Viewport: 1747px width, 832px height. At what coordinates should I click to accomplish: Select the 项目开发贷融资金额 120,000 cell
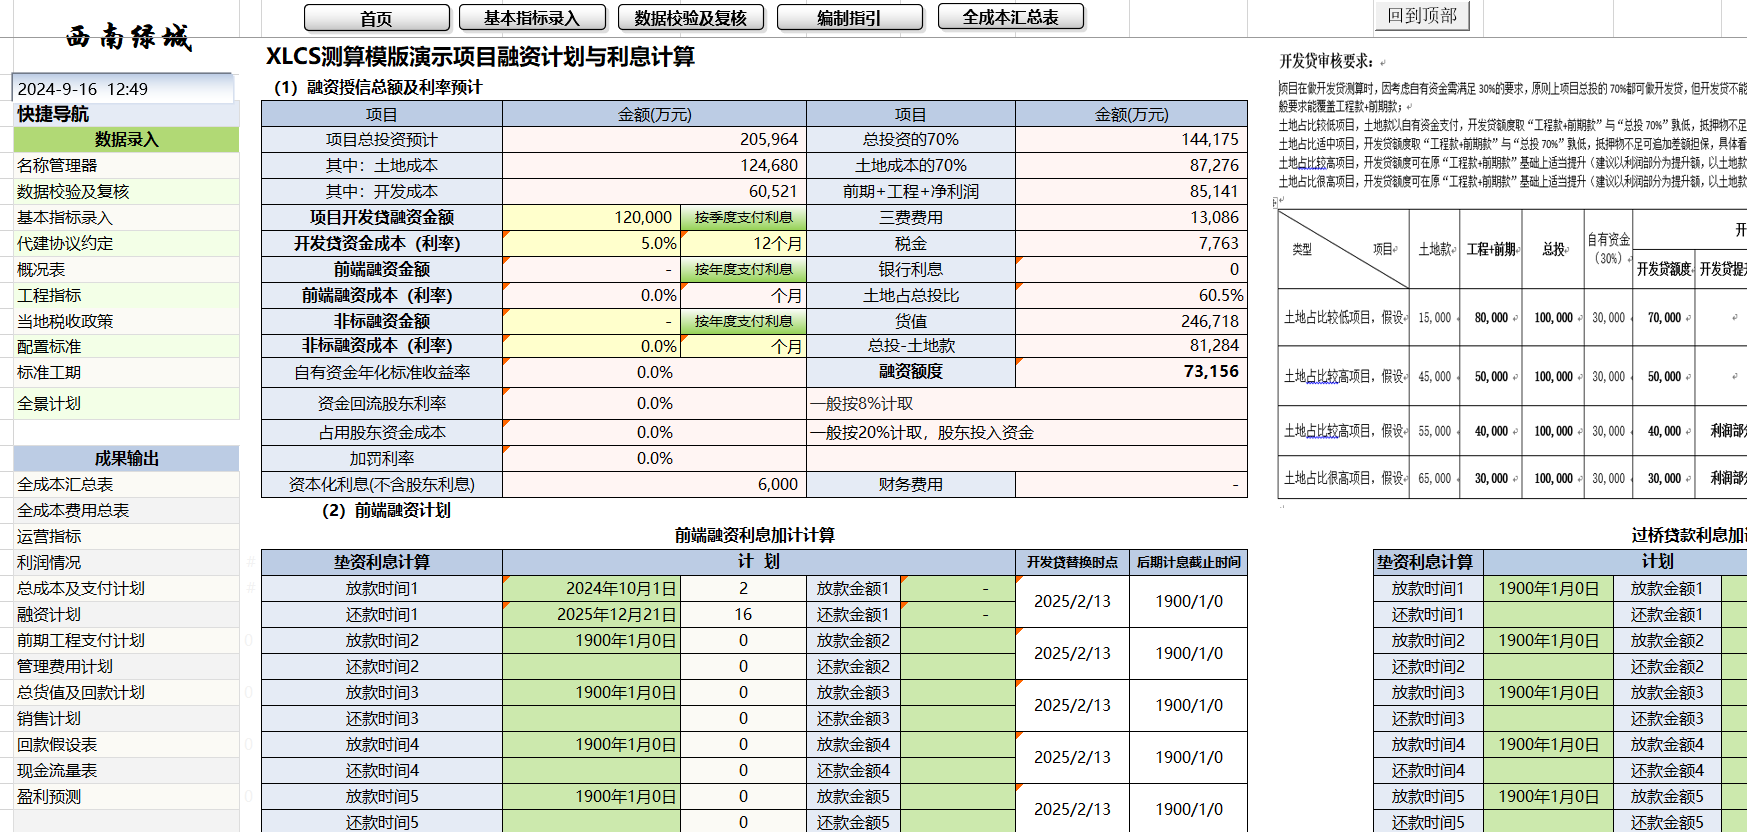[x=591, y=218]
